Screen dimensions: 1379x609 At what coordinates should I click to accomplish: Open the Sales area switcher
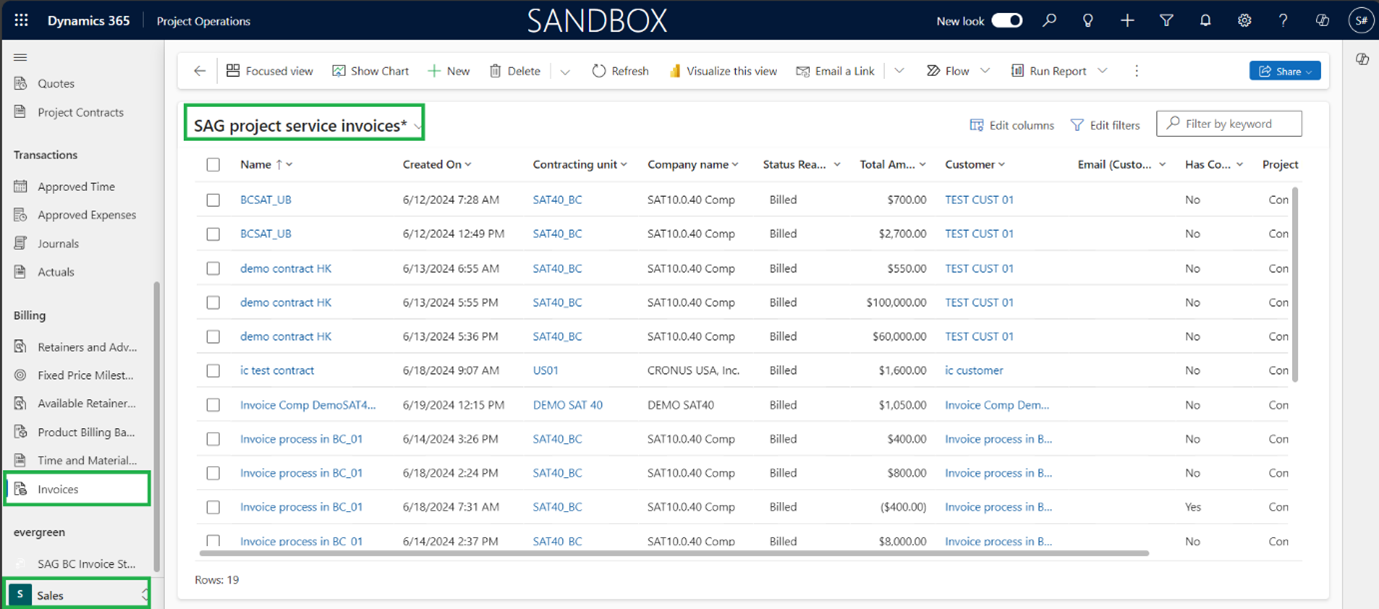point(78,595)
